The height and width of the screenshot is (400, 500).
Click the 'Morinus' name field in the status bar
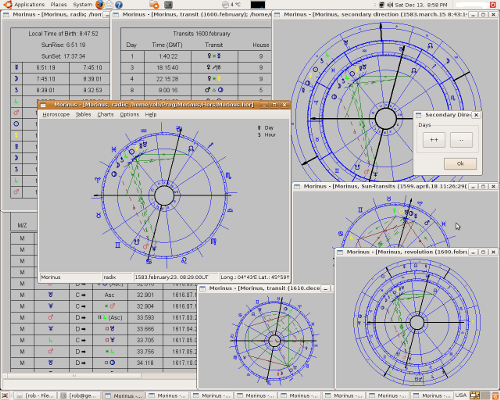(x=70, y=277)
